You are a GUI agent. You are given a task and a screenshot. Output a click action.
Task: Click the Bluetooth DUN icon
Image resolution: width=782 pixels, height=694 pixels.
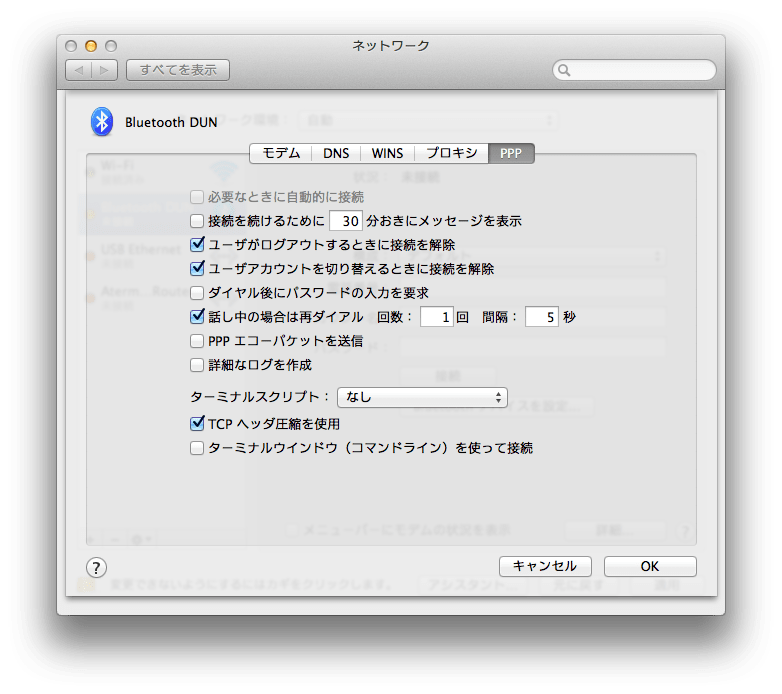point(101,122)
